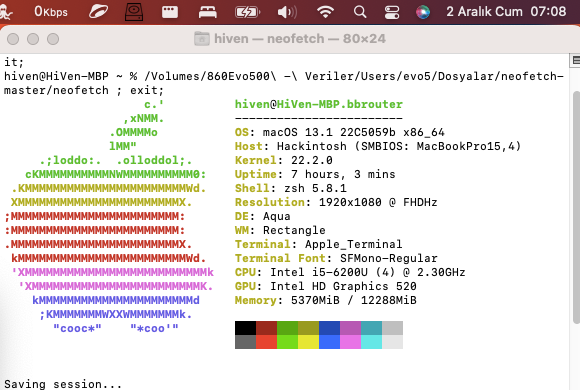The height and width of the screenshot is (390, 580).
Task: Click the Terminal line Apple_Terminal
Action: [x=318, y=244]
